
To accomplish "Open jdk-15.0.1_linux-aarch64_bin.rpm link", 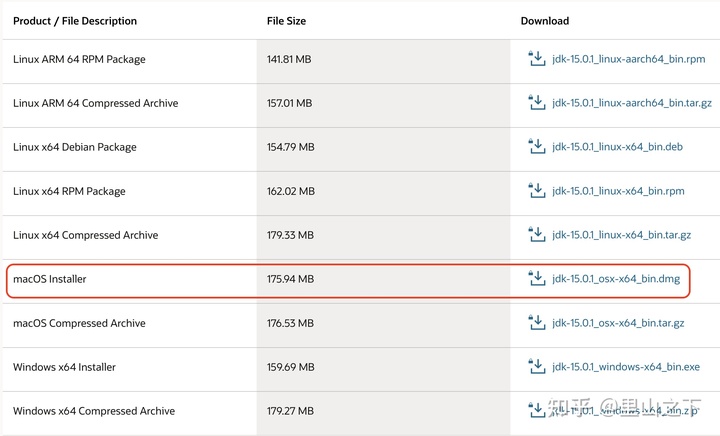I will tap(628, 59).
